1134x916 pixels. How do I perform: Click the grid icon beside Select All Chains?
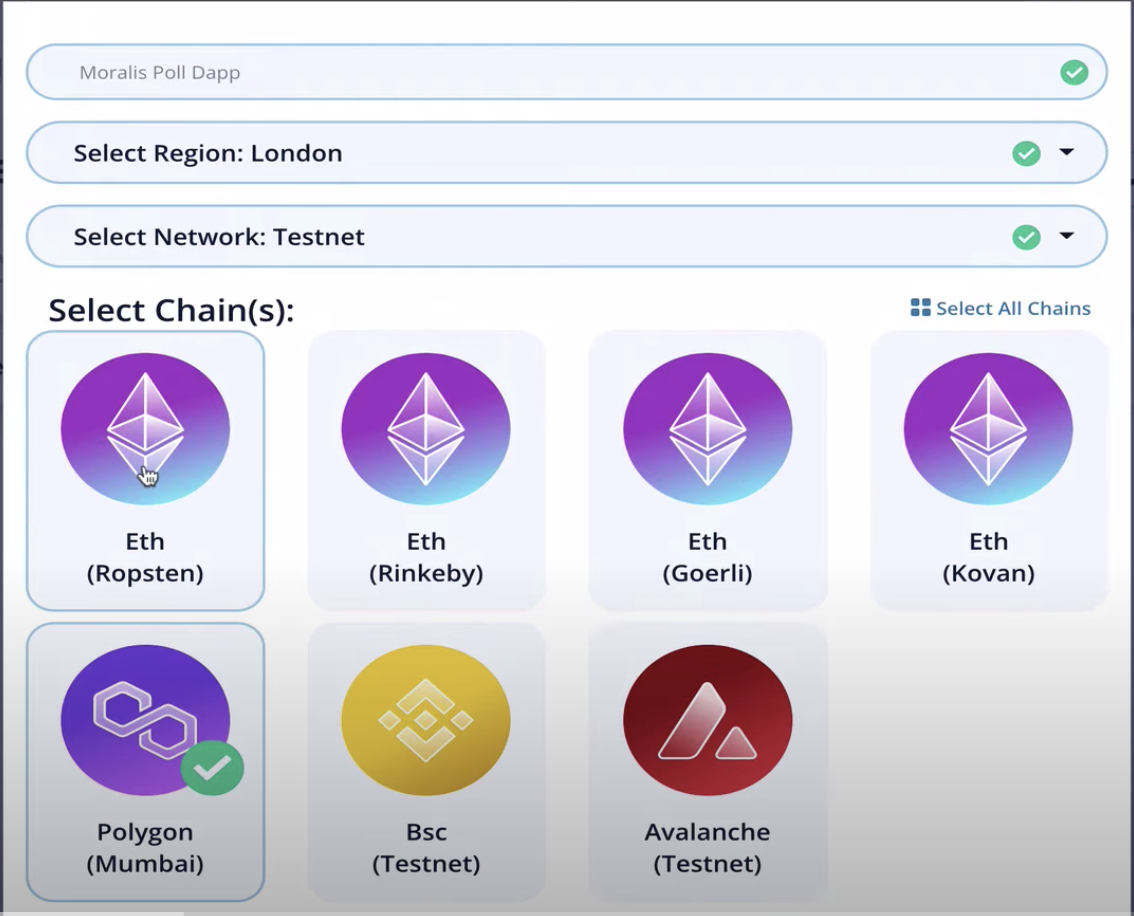coord(920,308)
